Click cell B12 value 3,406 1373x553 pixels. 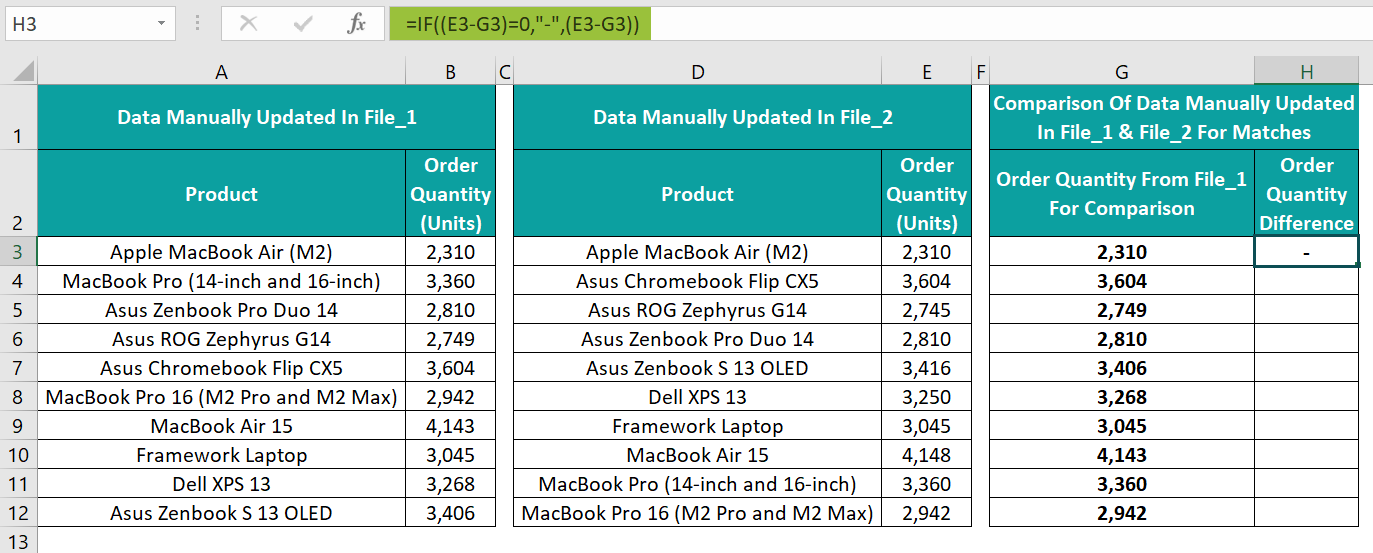pyautogui.click(x=451, y=513)
